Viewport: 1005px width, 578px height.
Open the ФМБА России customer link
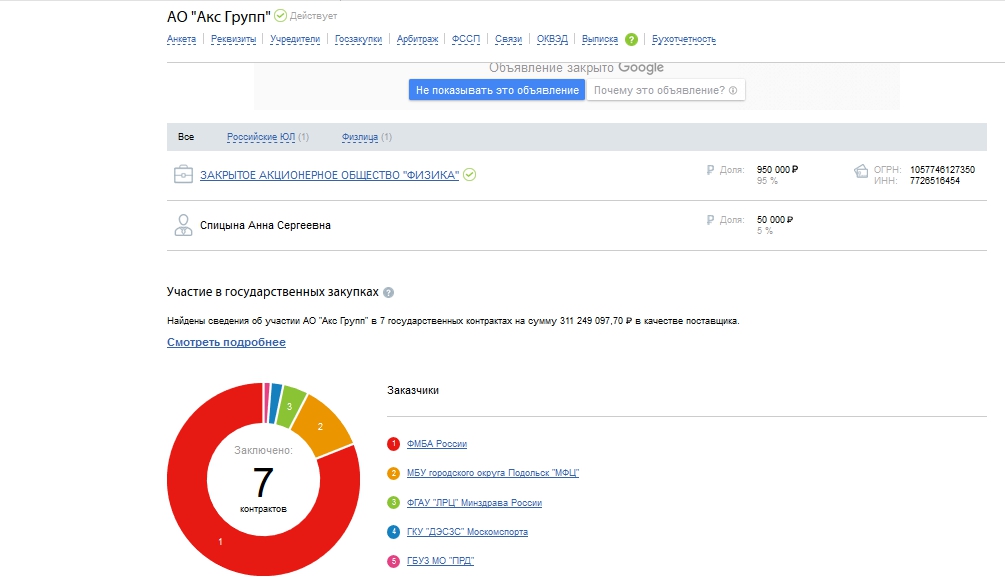point(436,443)
